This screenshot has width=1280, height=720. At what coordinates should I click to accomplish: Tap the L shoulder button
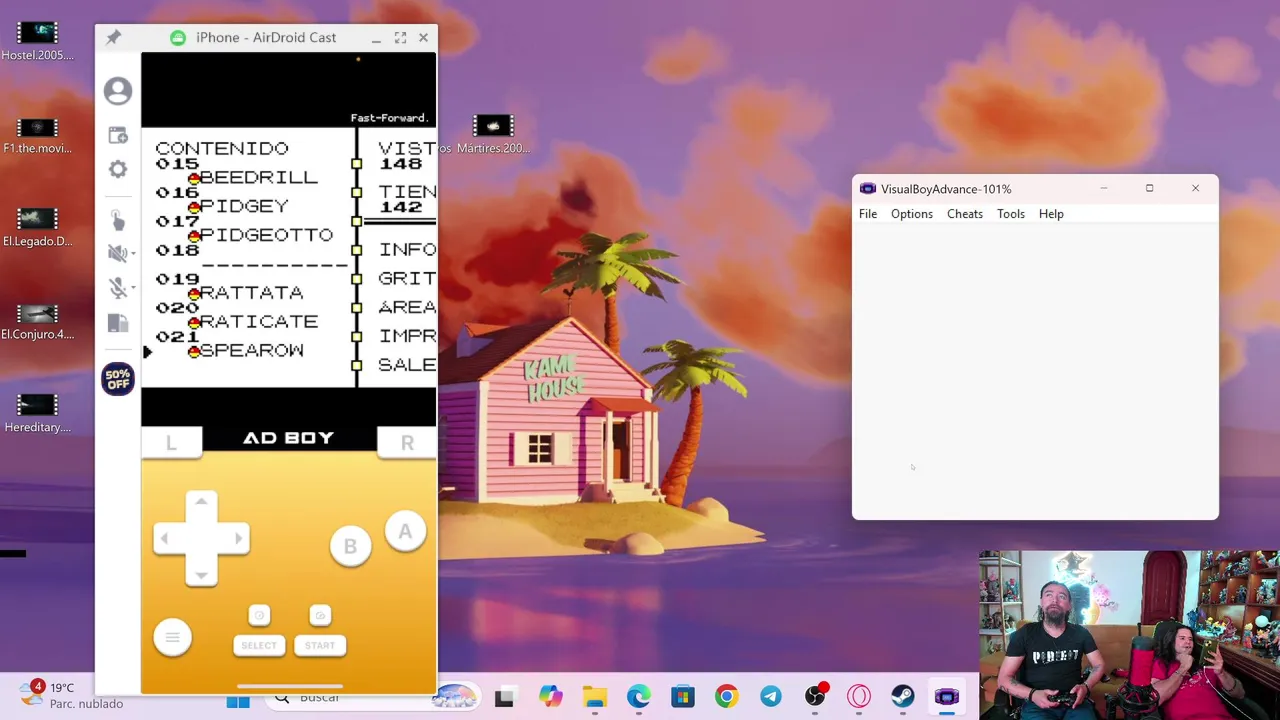point(171,442)
